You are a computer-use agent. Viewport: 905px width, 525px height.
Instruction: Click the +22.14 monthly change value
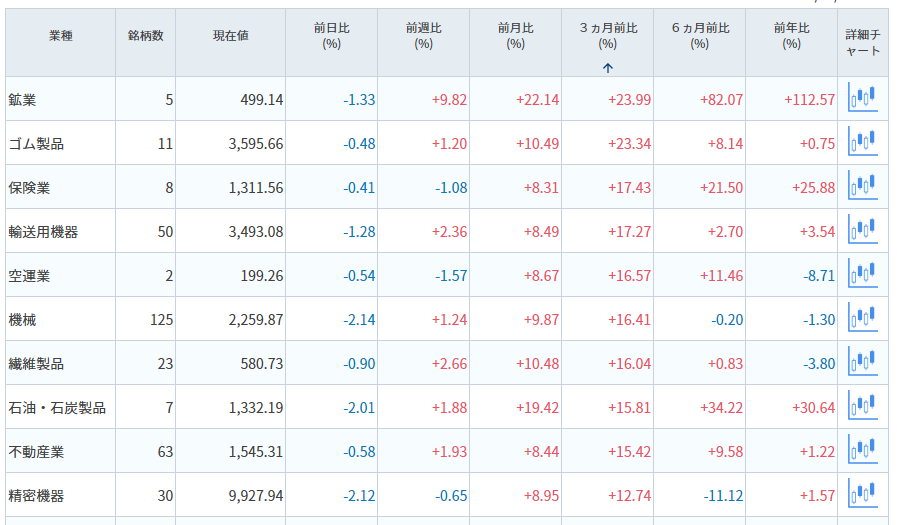(537, 100)
